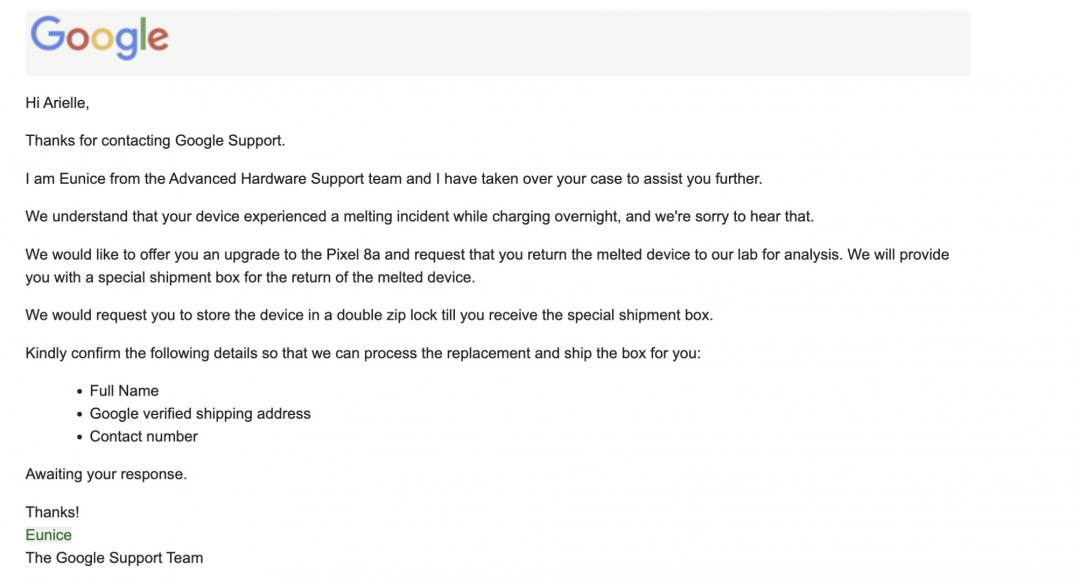Click the "Awaiting your response." line
The image size is (1080, 580).
(x=106, y=474)
